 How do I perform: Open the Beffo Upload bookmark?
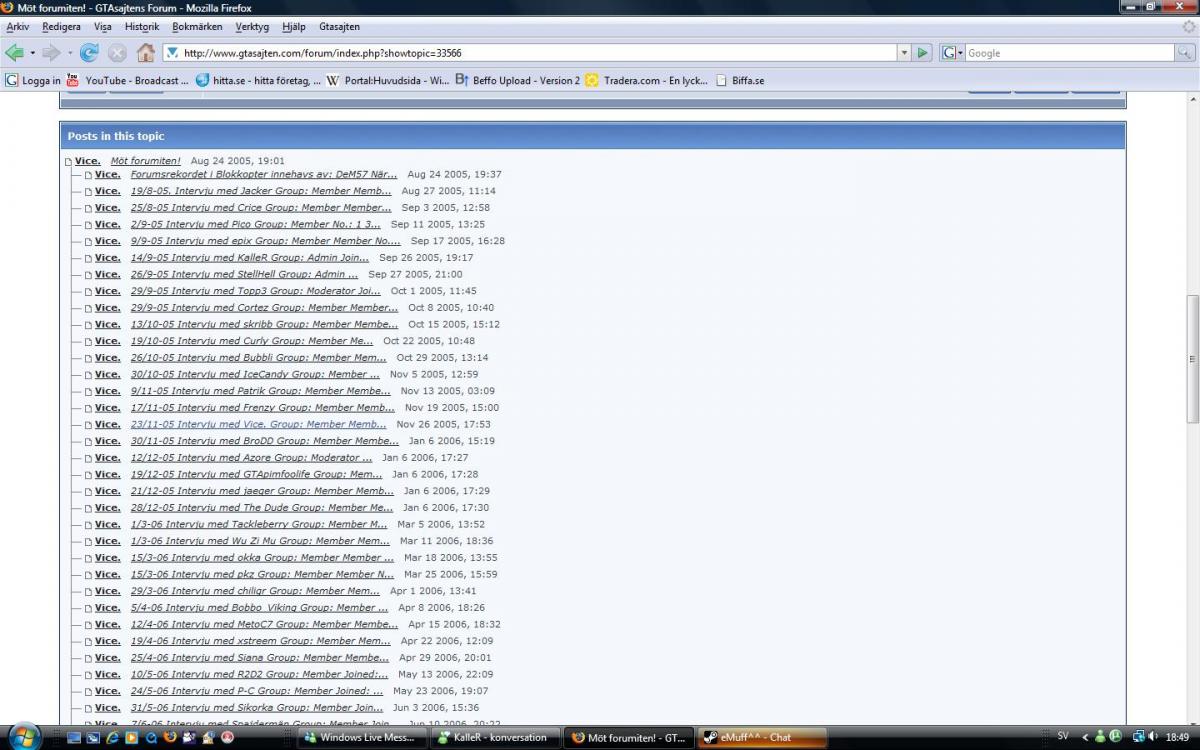pyautogui.click(x=517, y=80)
